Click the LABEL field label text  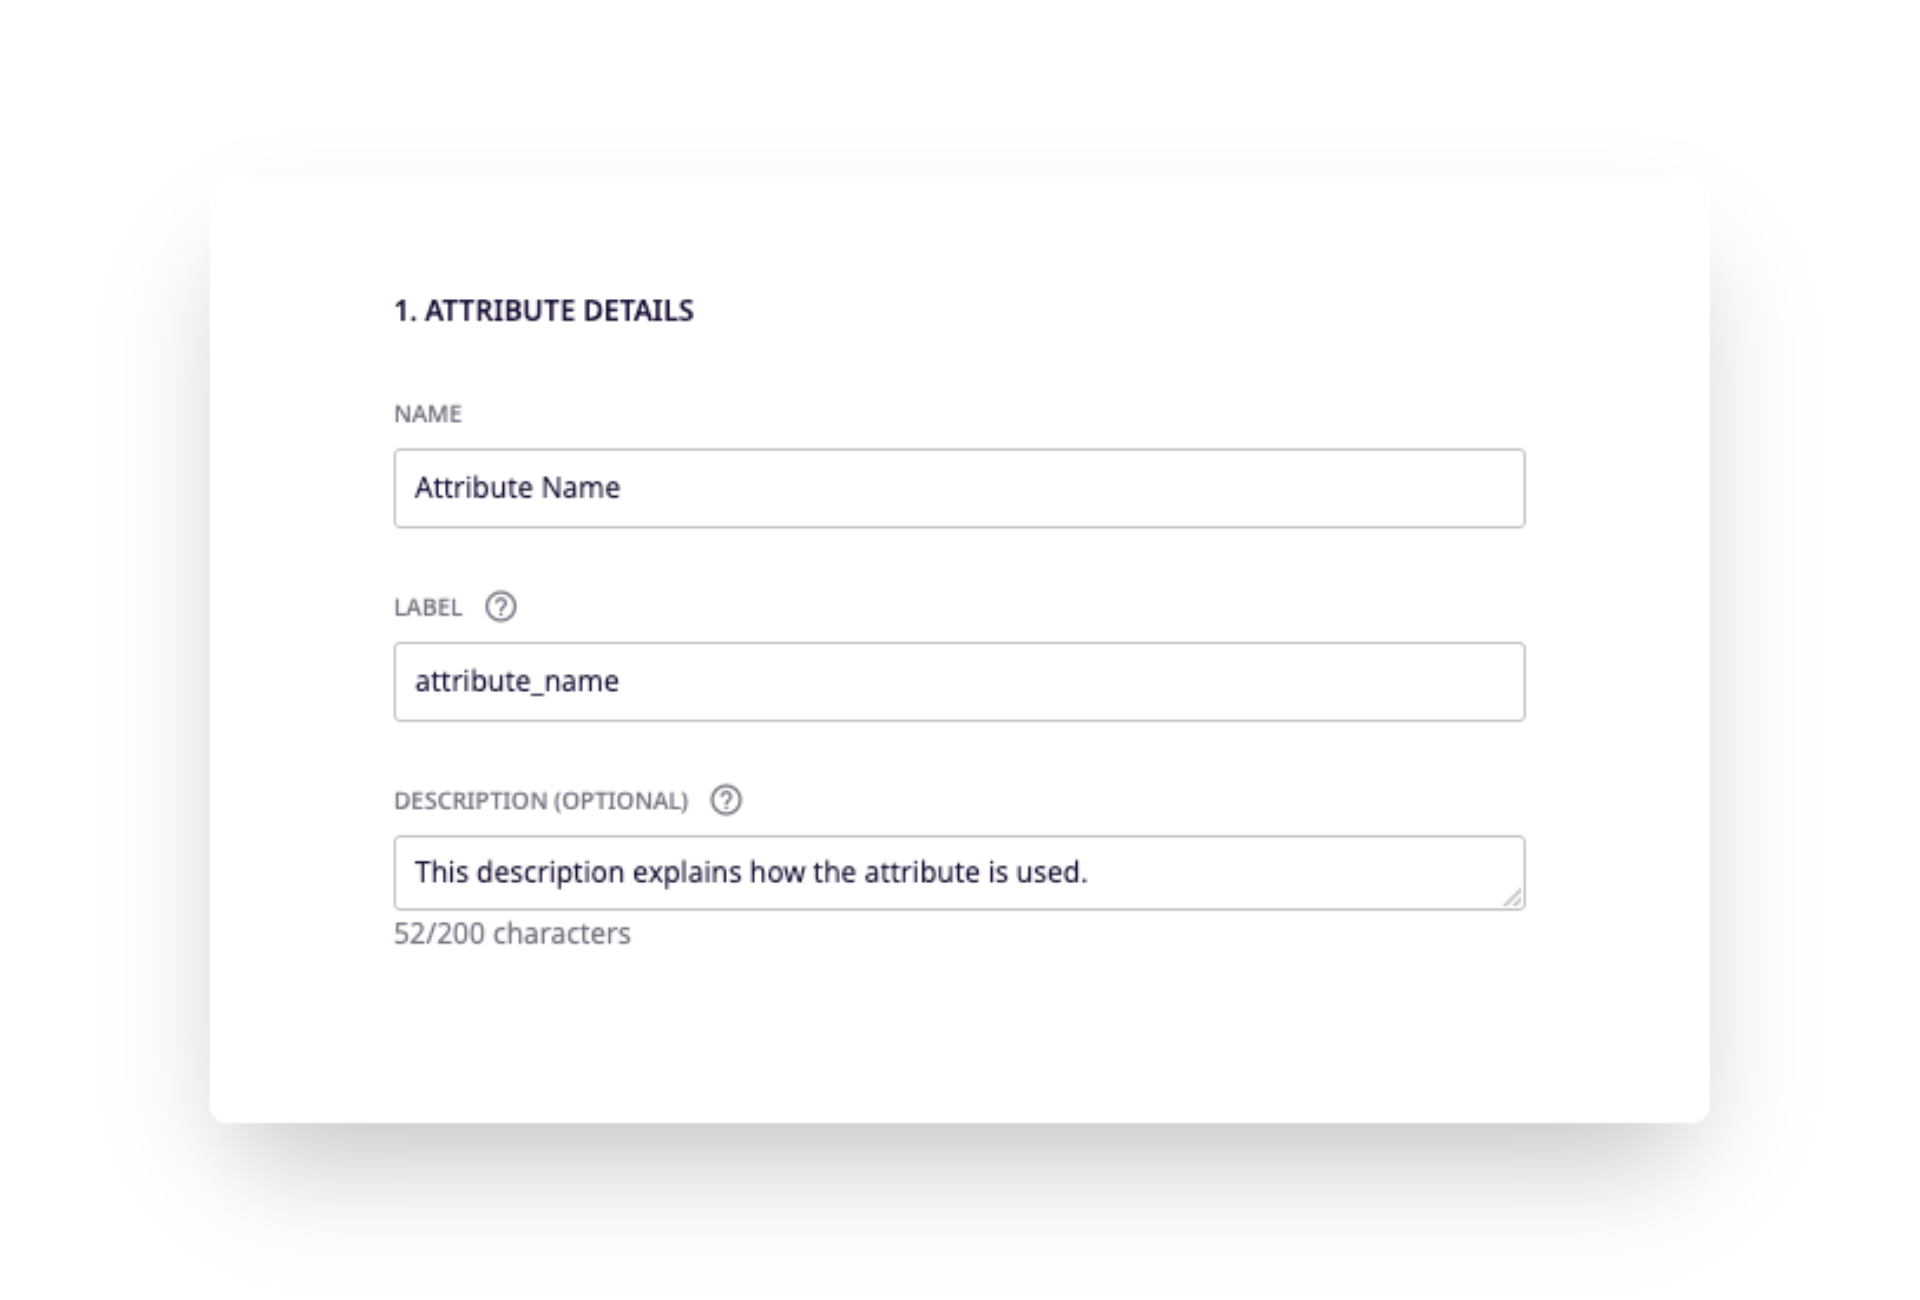(428, 606)
